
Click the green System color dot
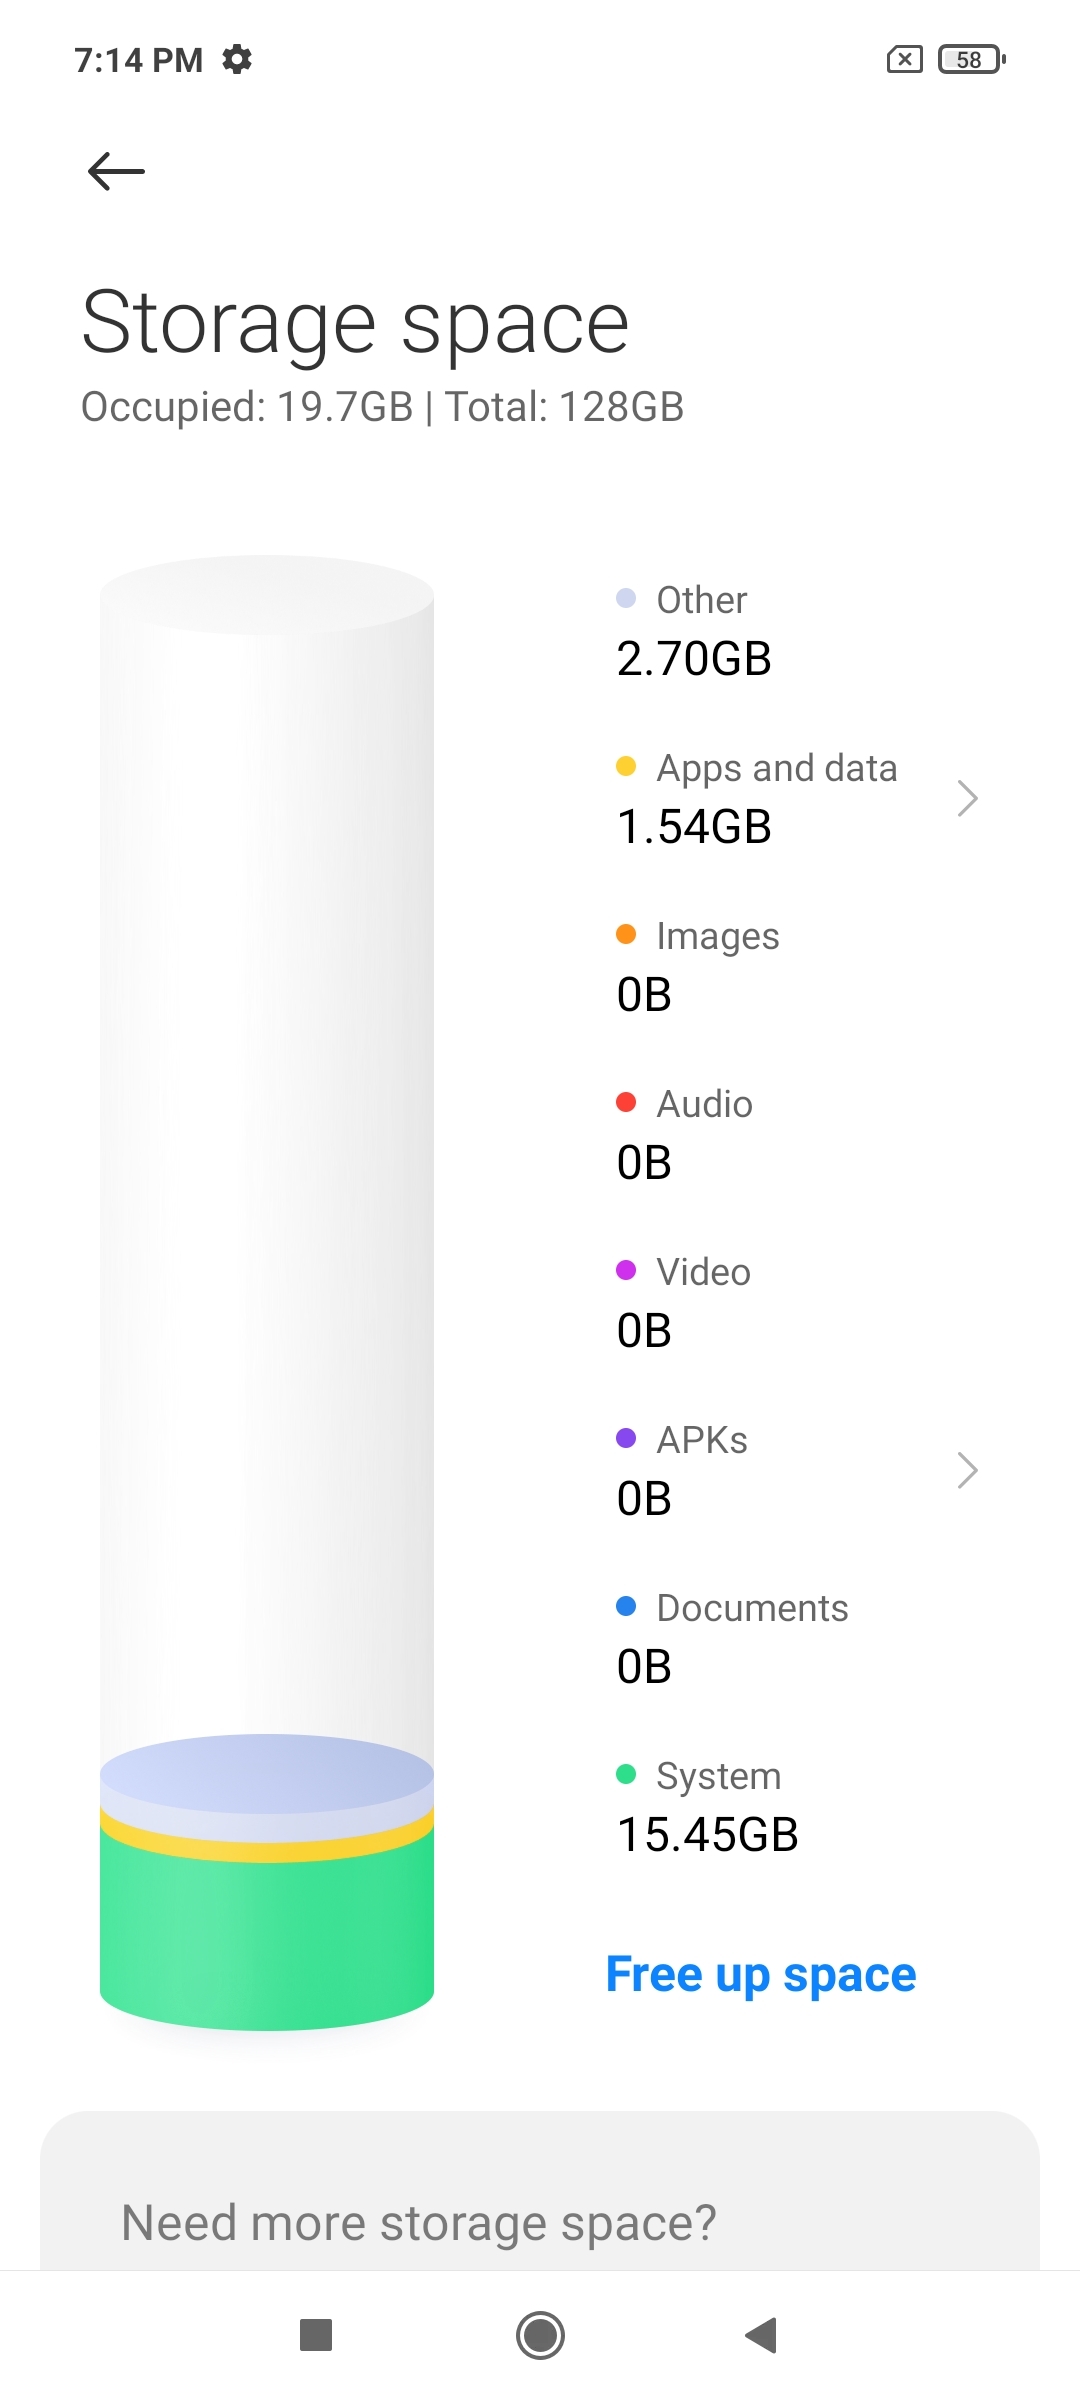[626, 1774]
